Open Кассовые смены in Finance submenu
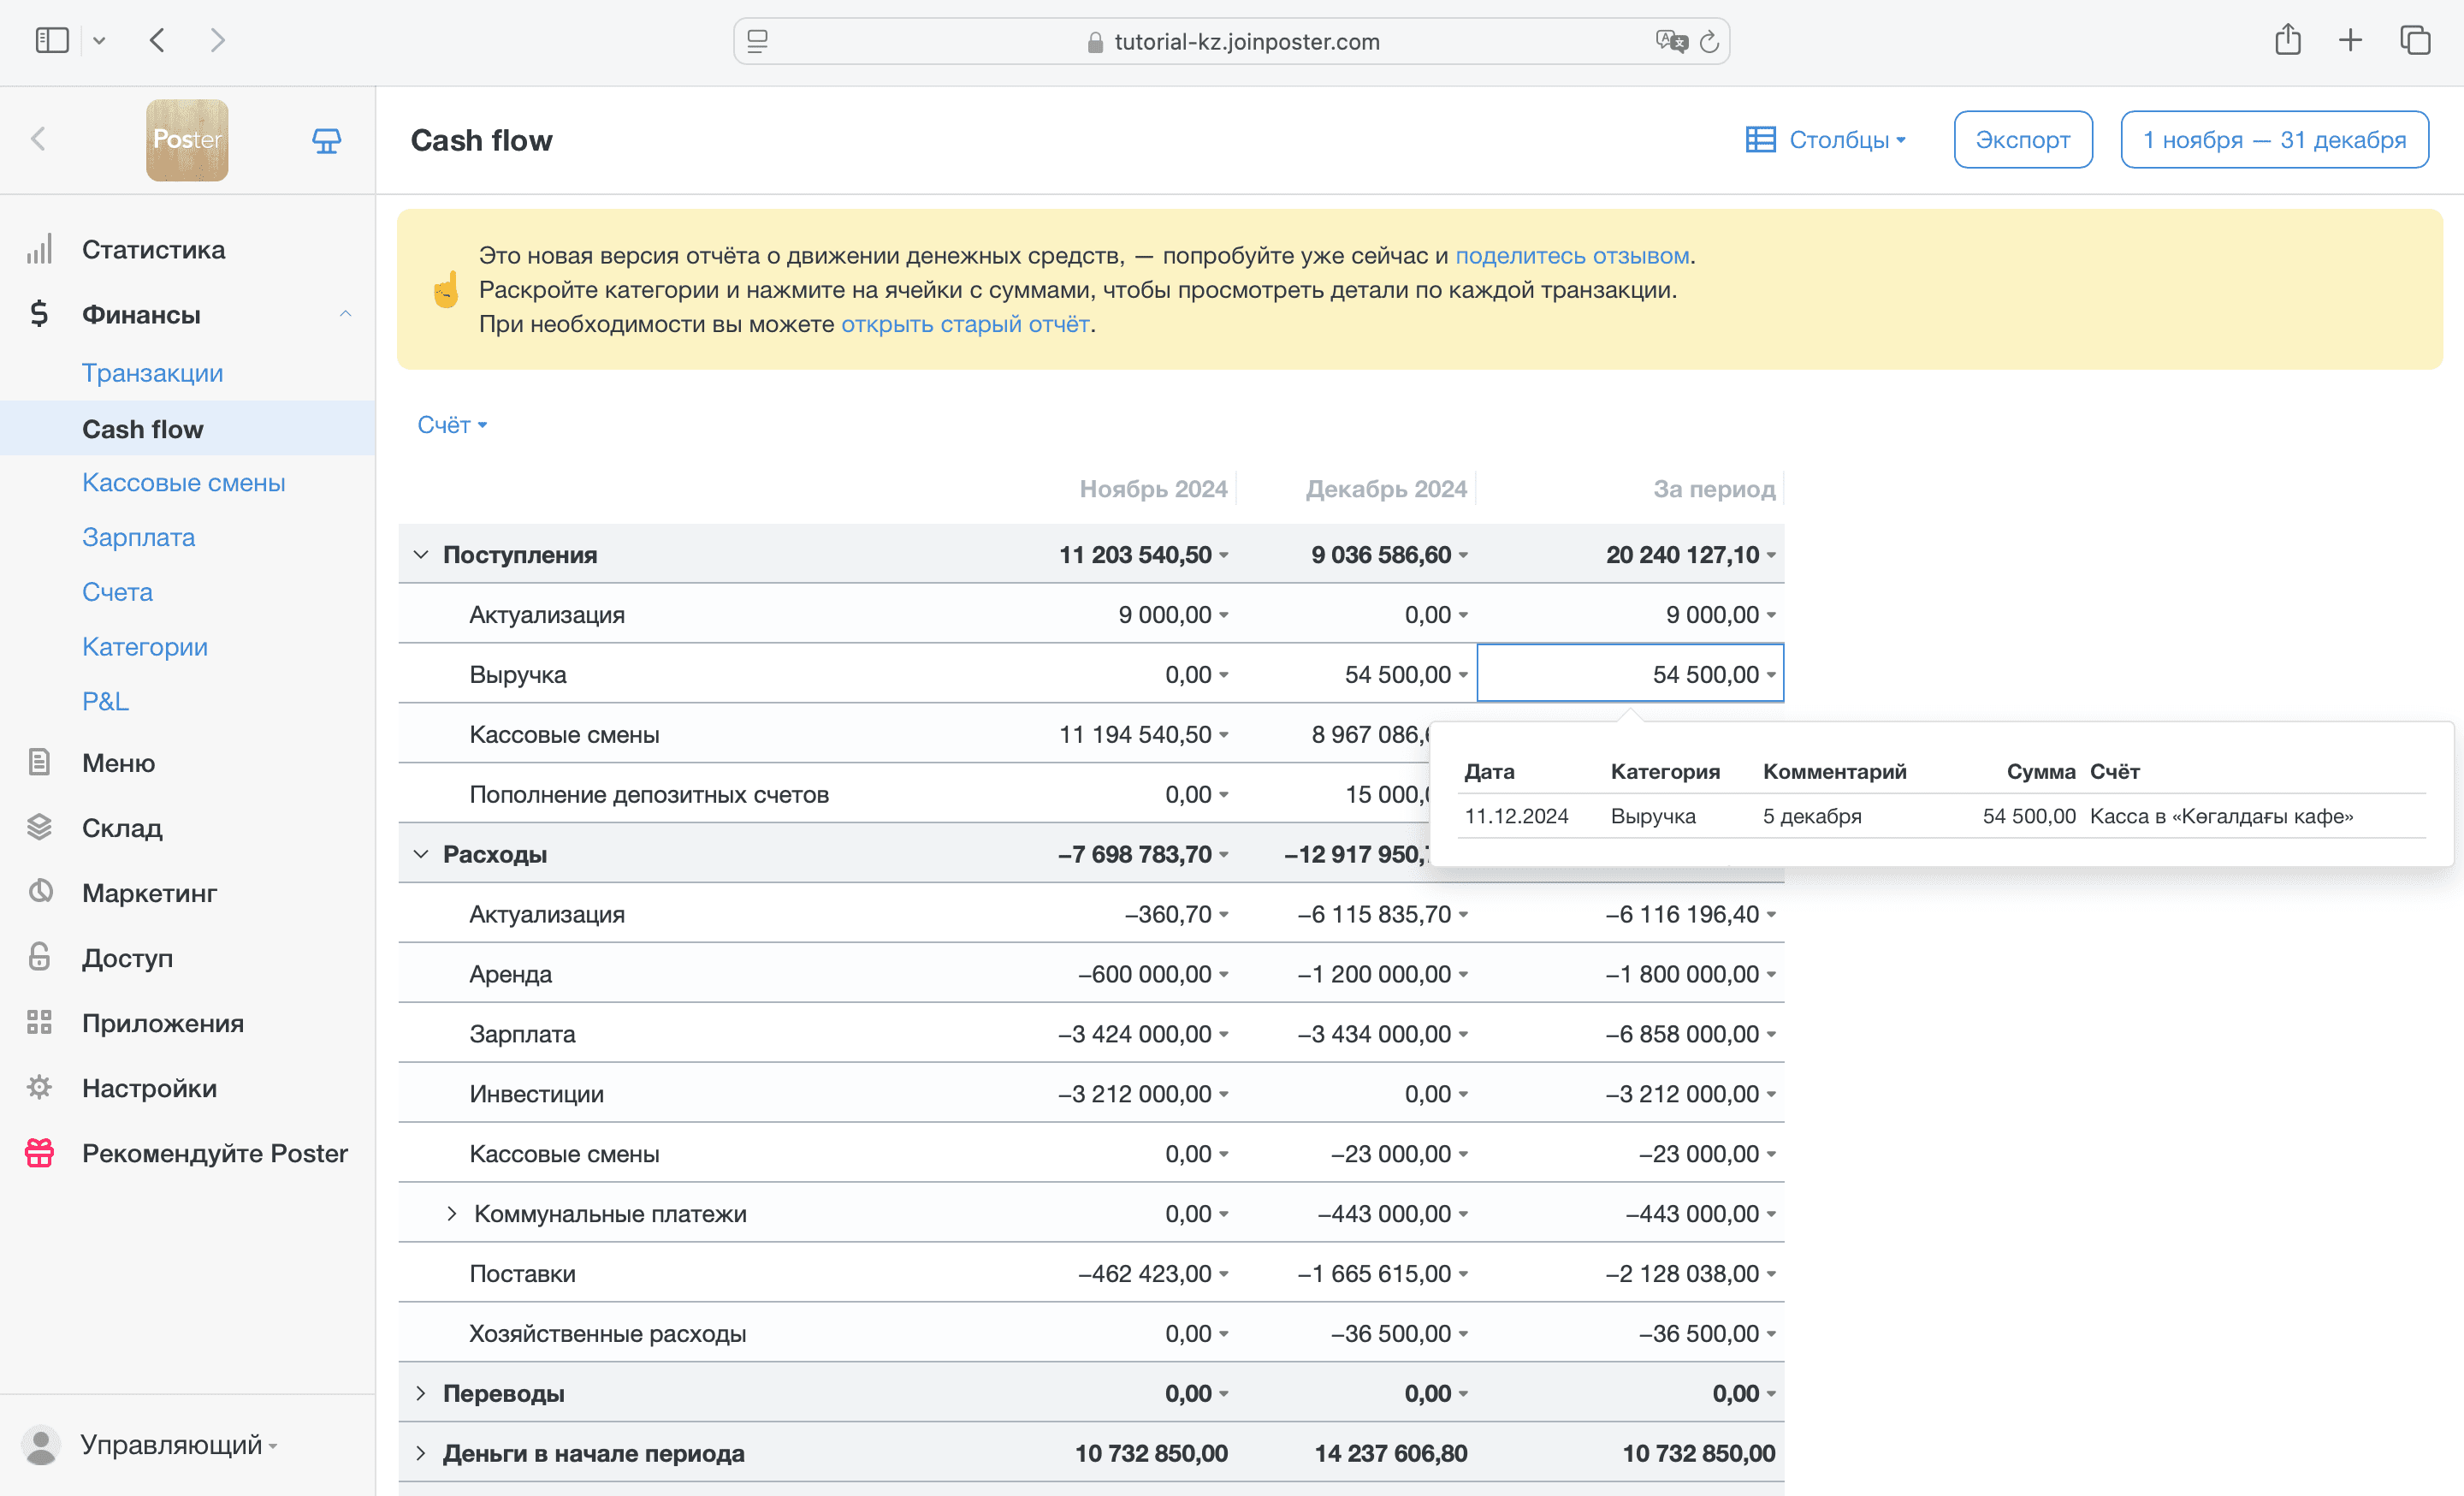 (183, 483)
